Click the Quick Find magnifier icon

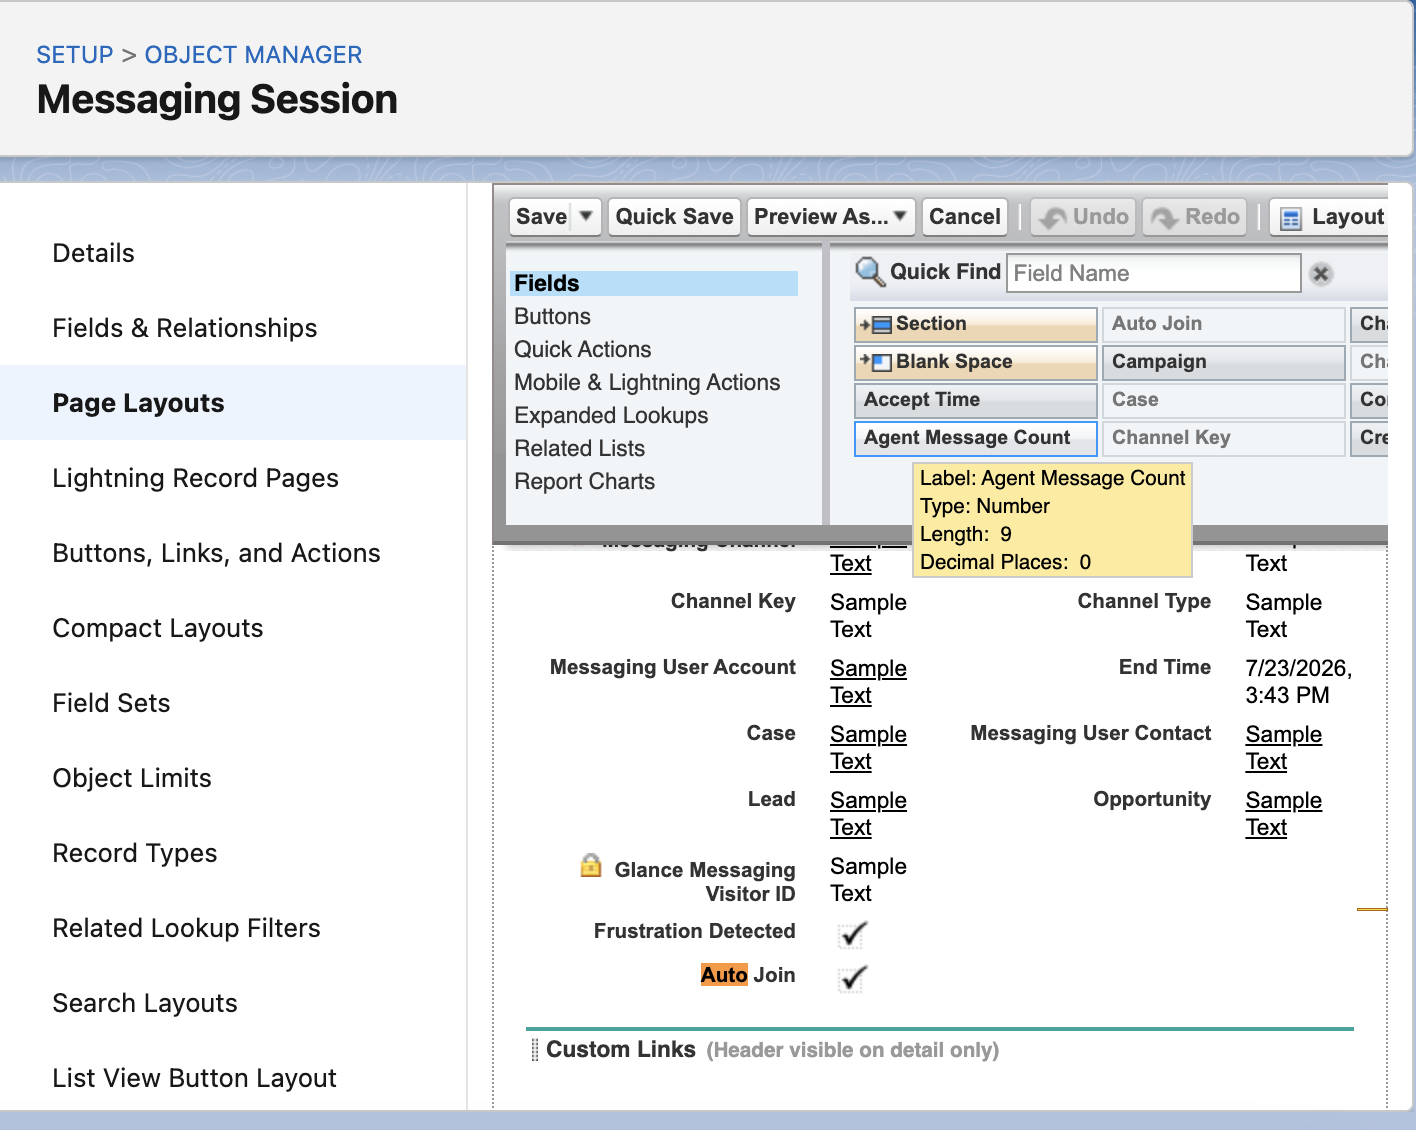point(869,272)
